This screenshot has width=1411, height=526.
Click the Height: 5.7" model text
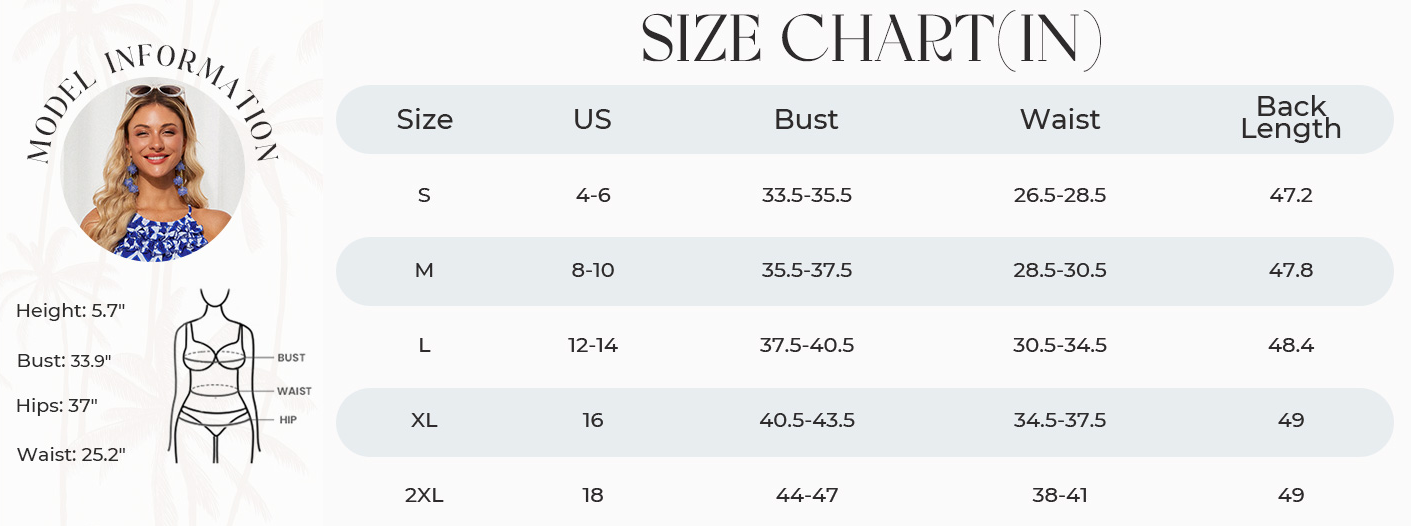click(x=70, y=311)
